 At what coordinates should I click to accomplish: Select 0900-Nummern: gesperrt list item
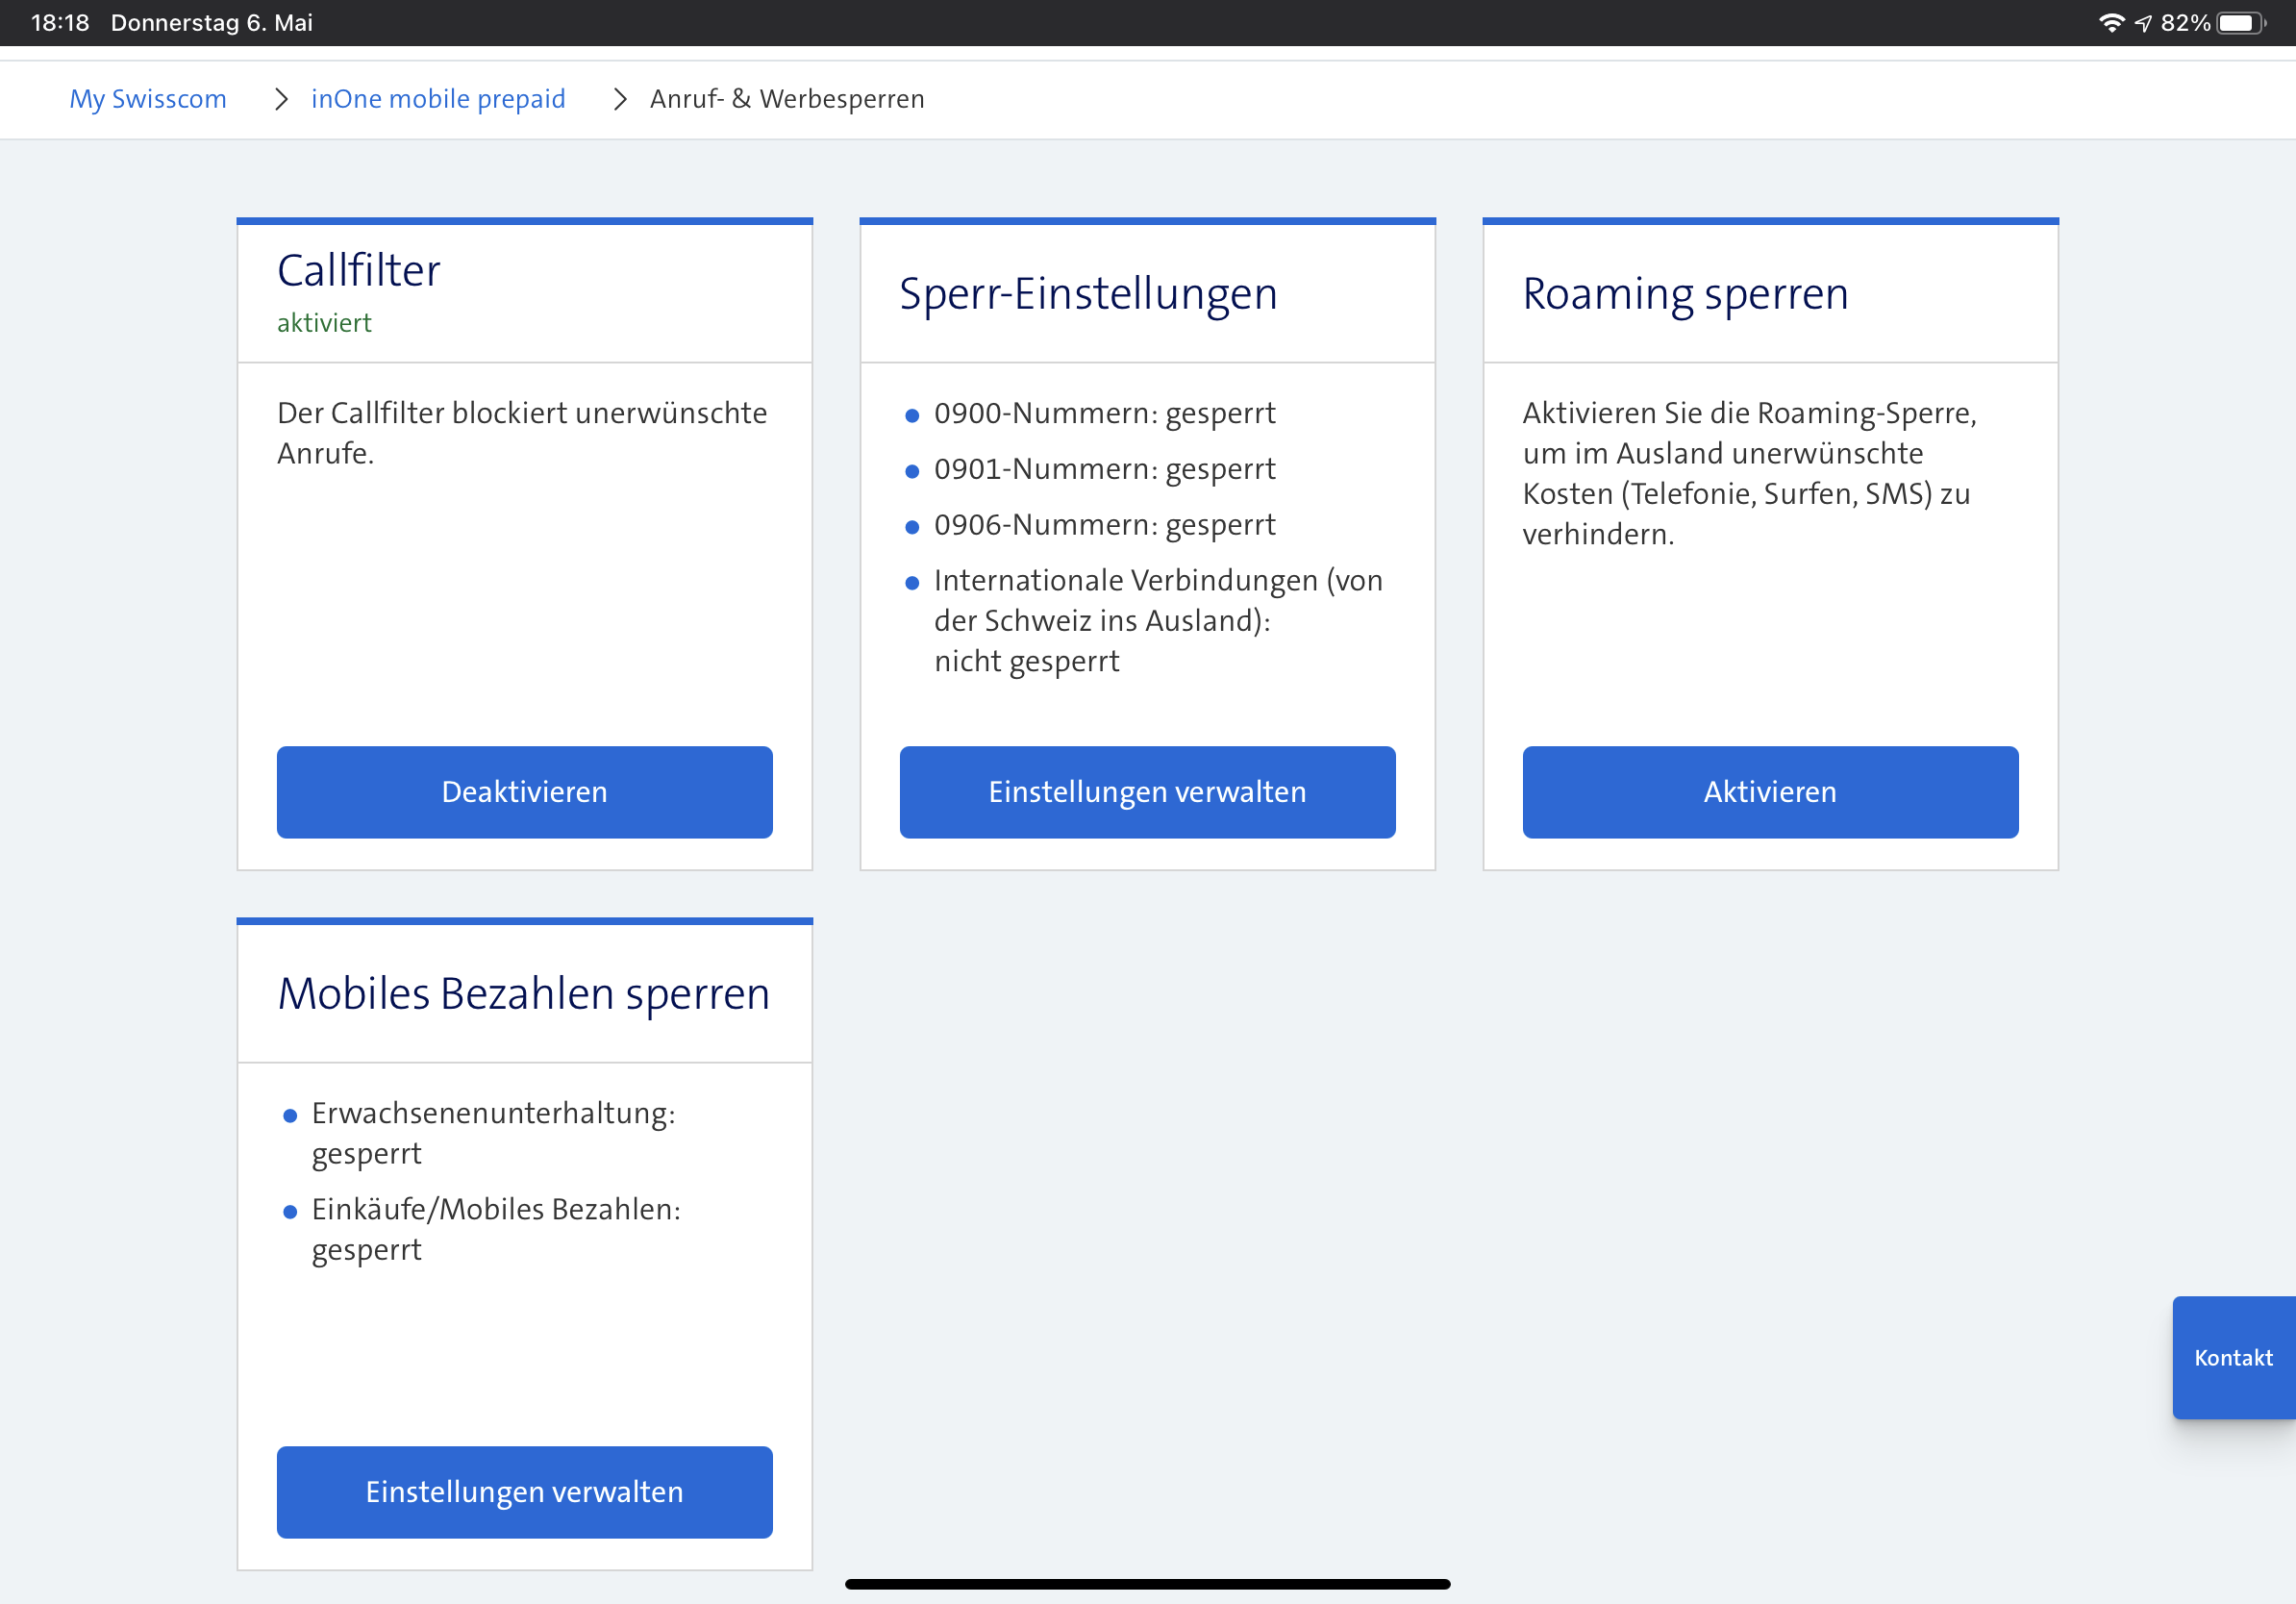coord(1104,413)
